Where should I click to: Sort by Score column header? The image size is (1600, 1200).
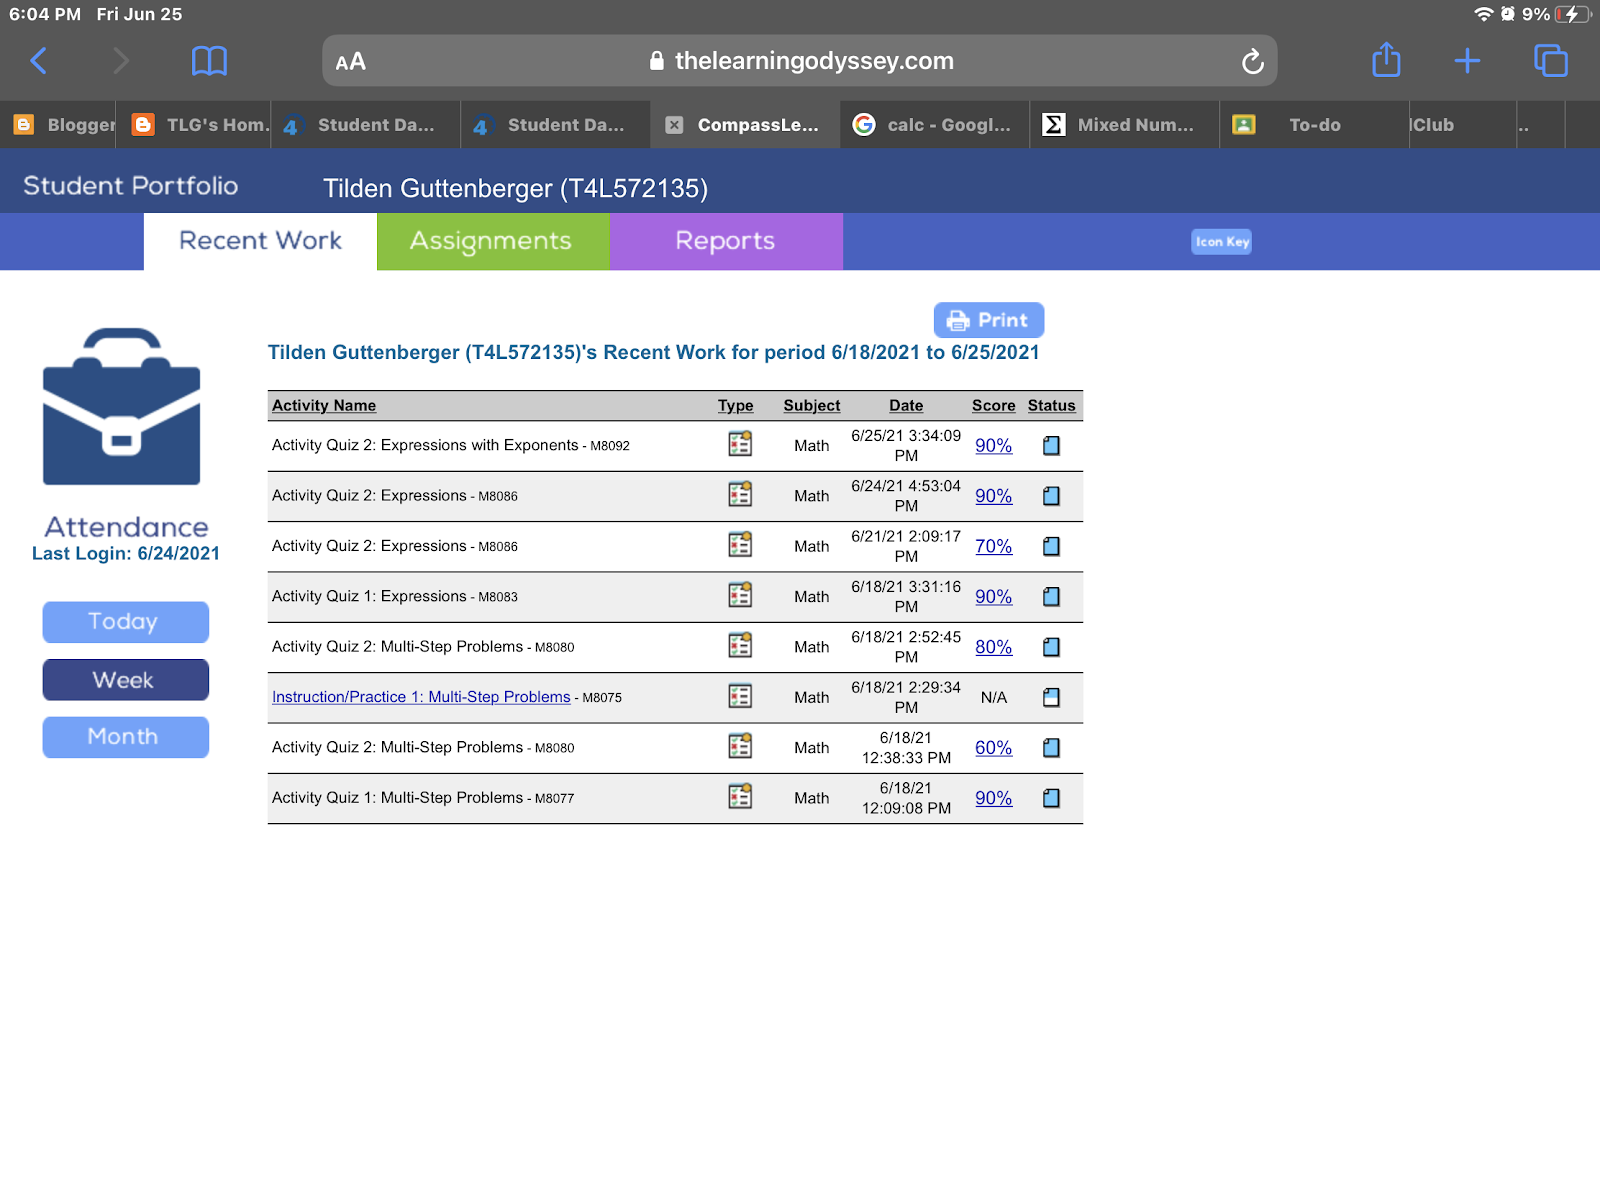click(993, 406)
